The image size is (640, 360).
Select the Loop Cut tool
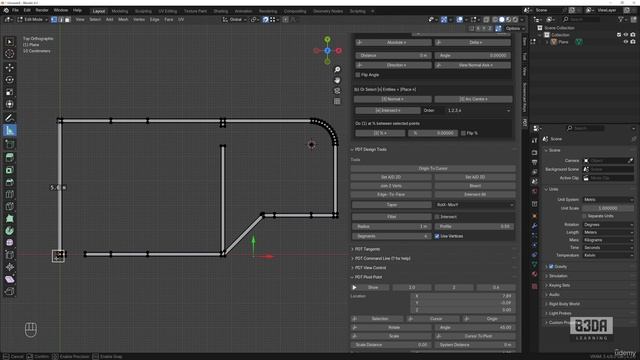tap(9, 194)
